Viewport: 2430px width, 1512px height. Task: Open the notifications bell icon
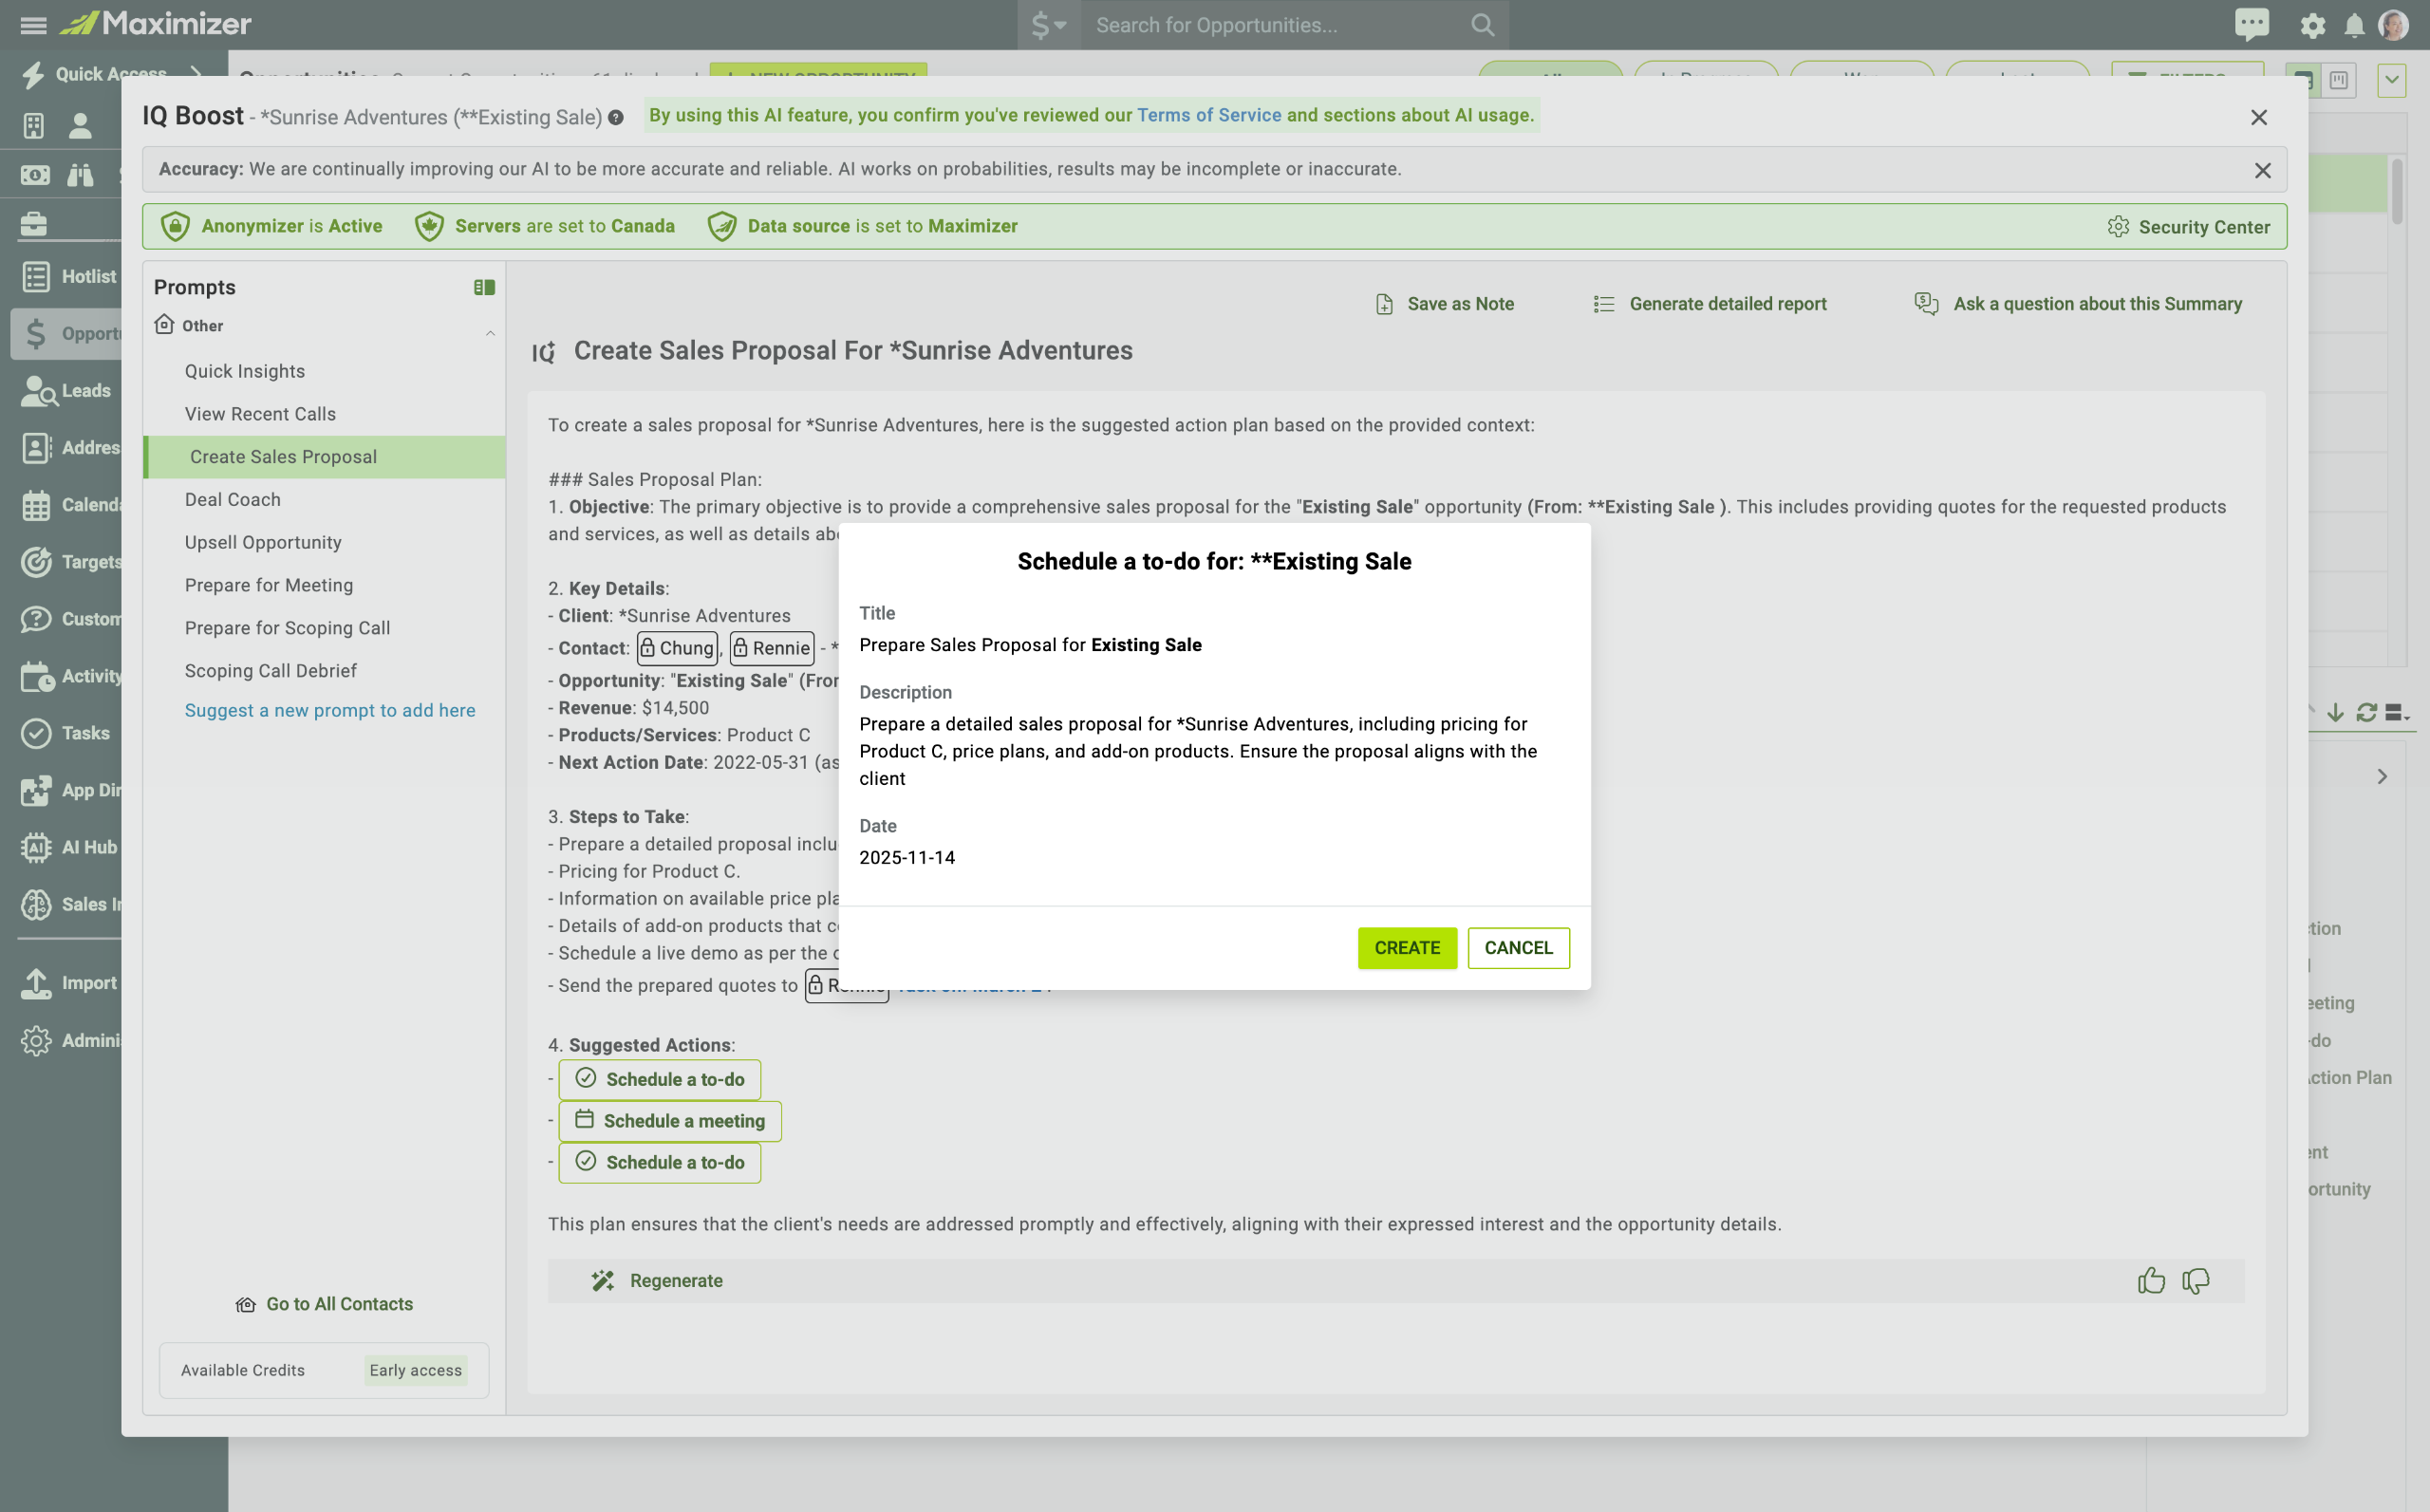[x=2354, y=26]
